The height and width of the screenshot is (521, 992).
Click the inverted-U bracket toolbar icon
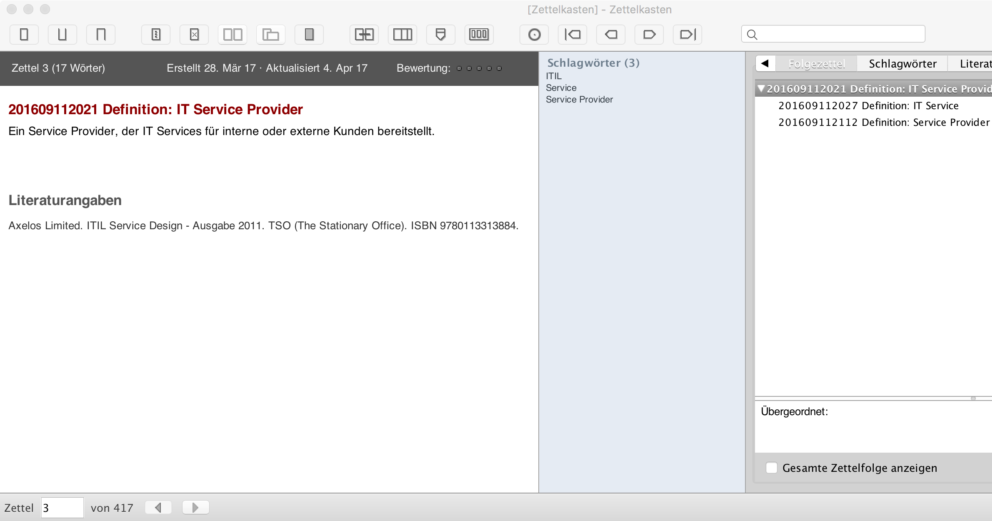coord(101,34)
